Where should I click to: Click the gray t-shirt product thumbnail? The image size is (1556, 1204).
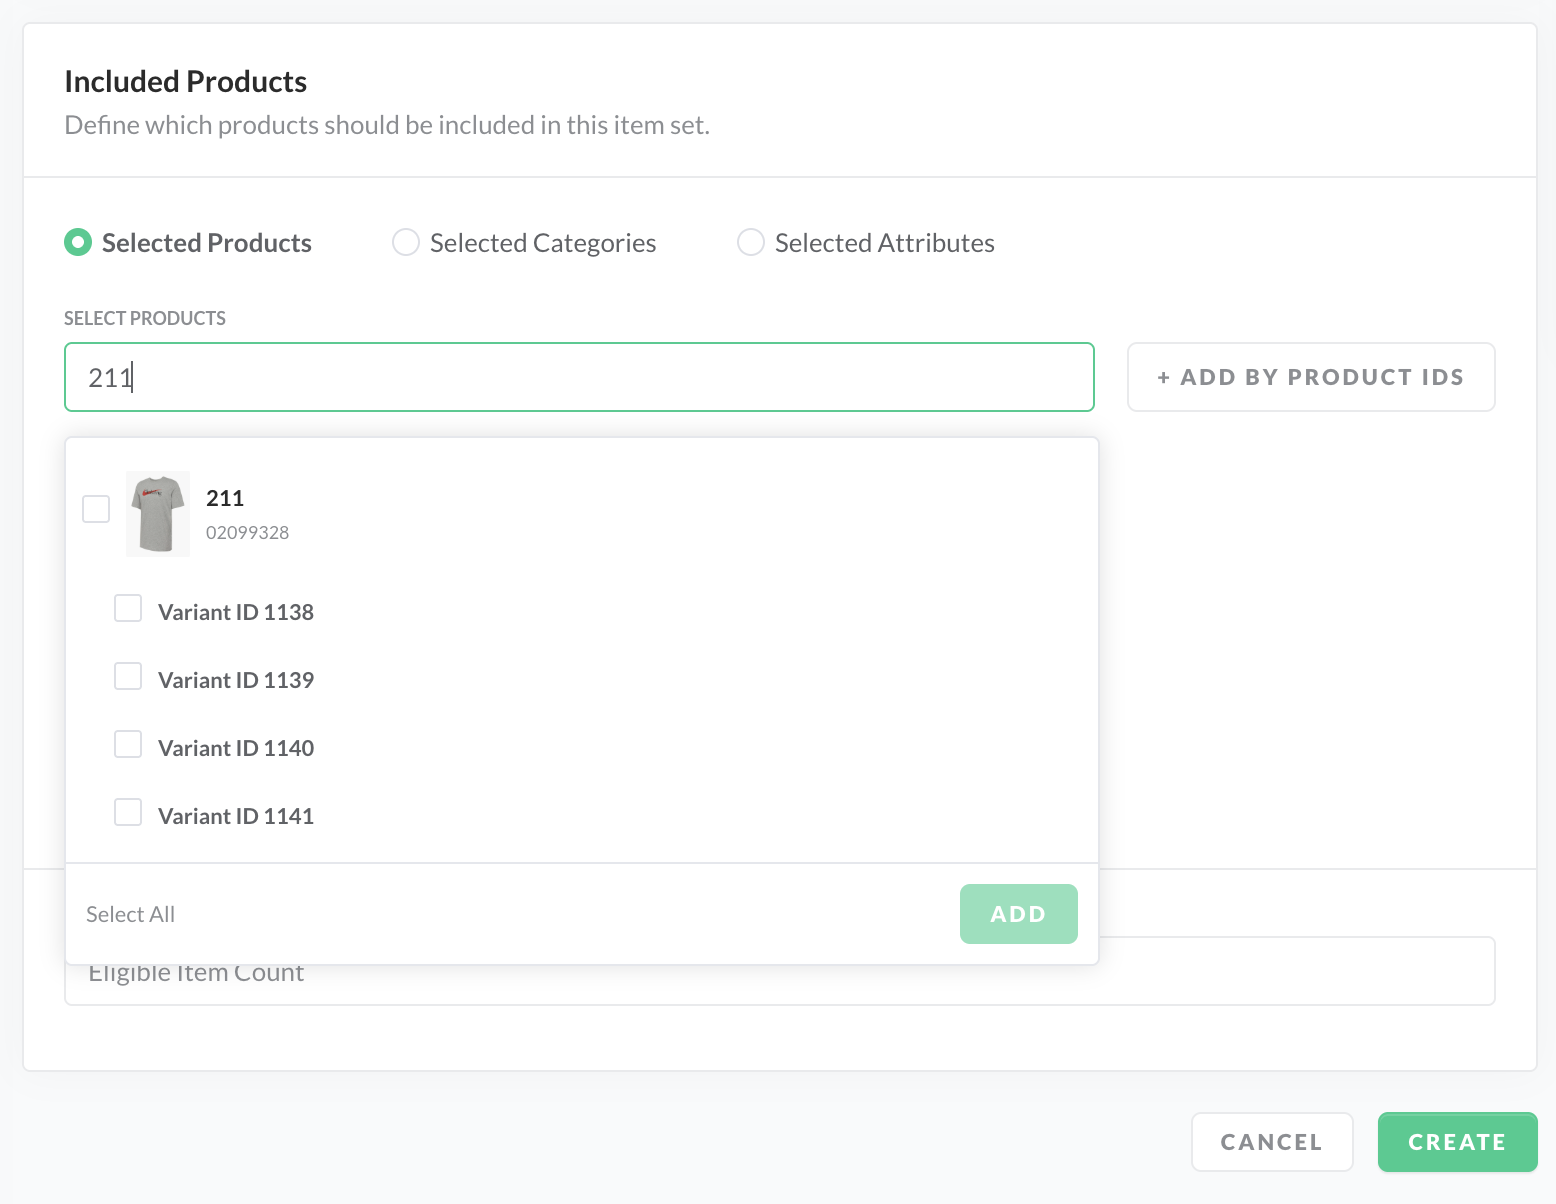tap(158, 514)
